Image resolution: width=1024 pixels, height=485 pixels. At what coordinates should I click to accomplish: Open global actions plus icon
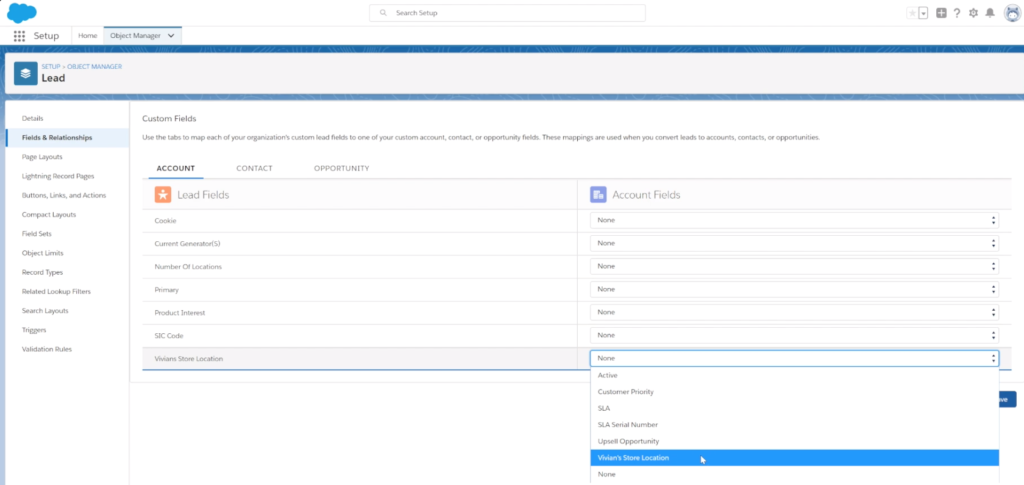click(940, 13)
